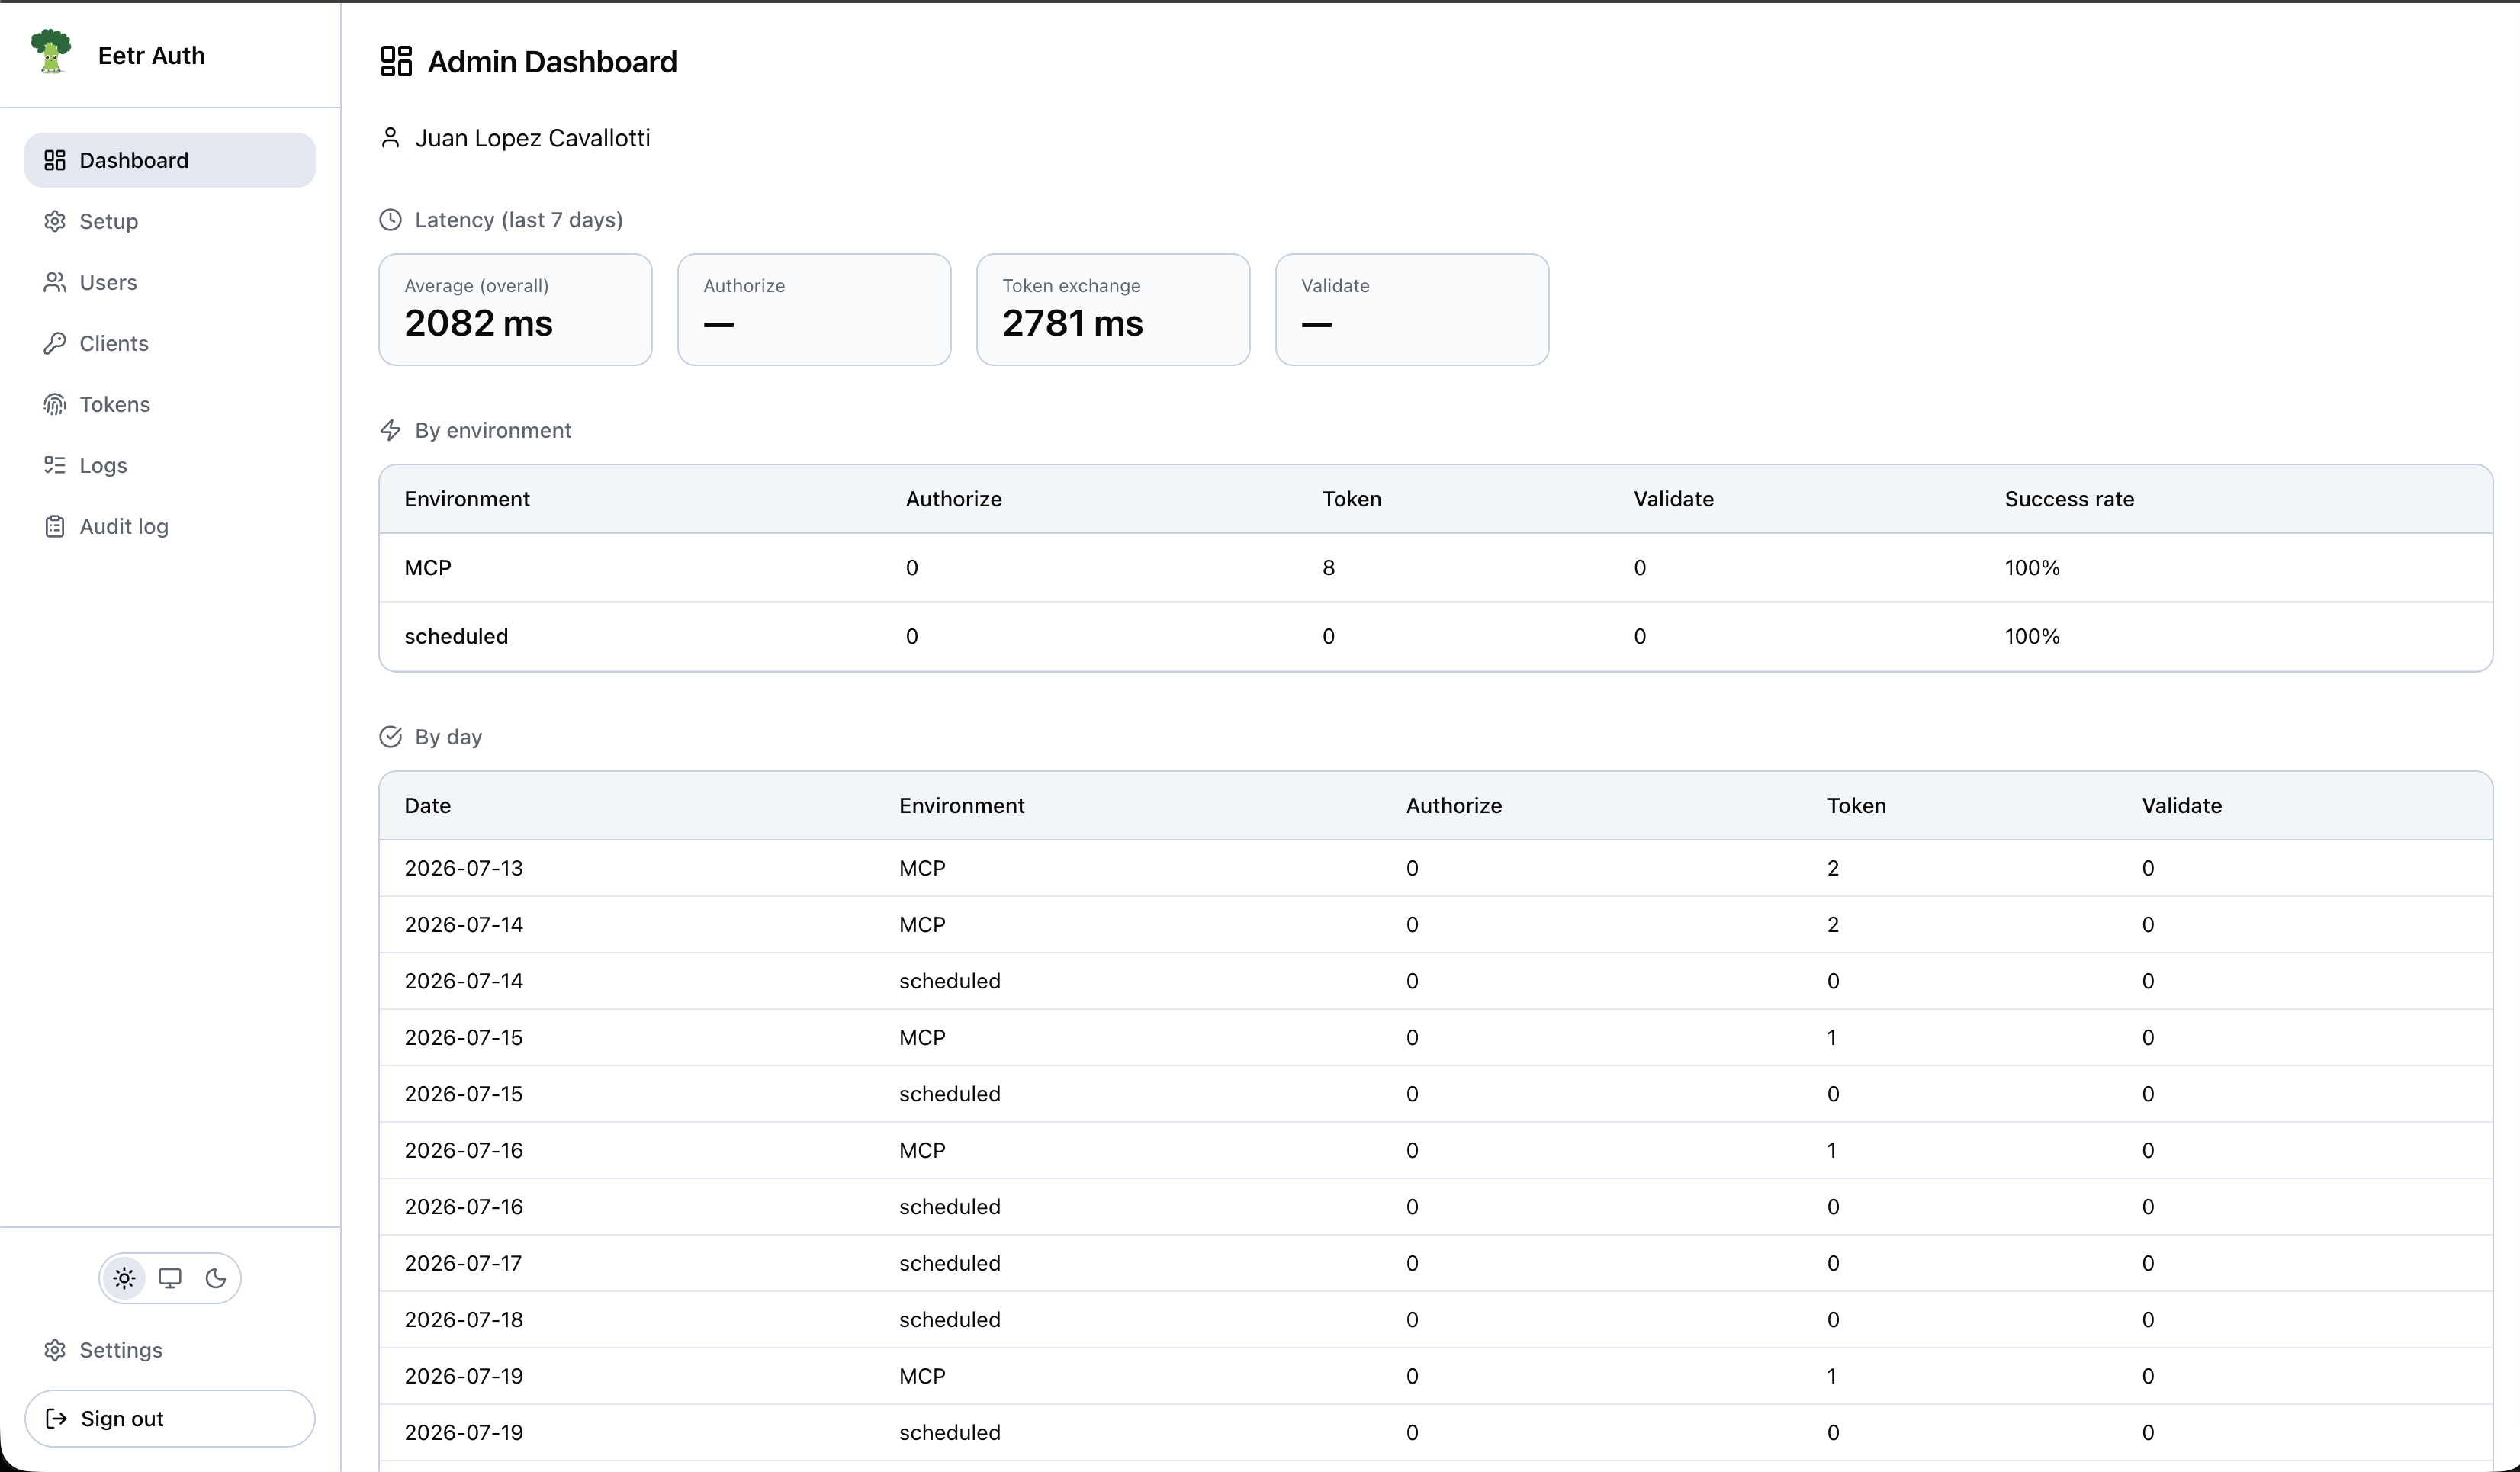
Task: Click the Latency (last 7 days) label
Action: tap(519, 220)
